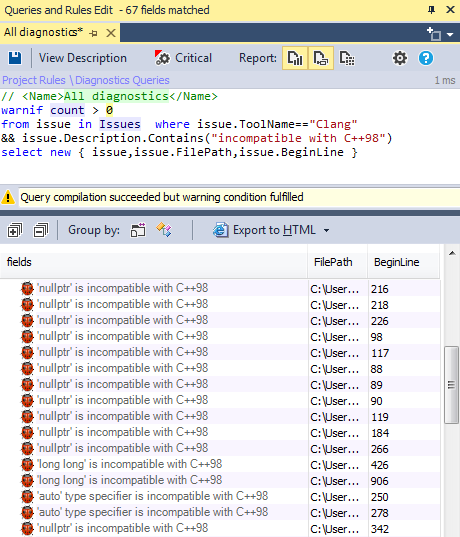Collapse all result rows icon
The image size is (460, 537).
(41, 230)
